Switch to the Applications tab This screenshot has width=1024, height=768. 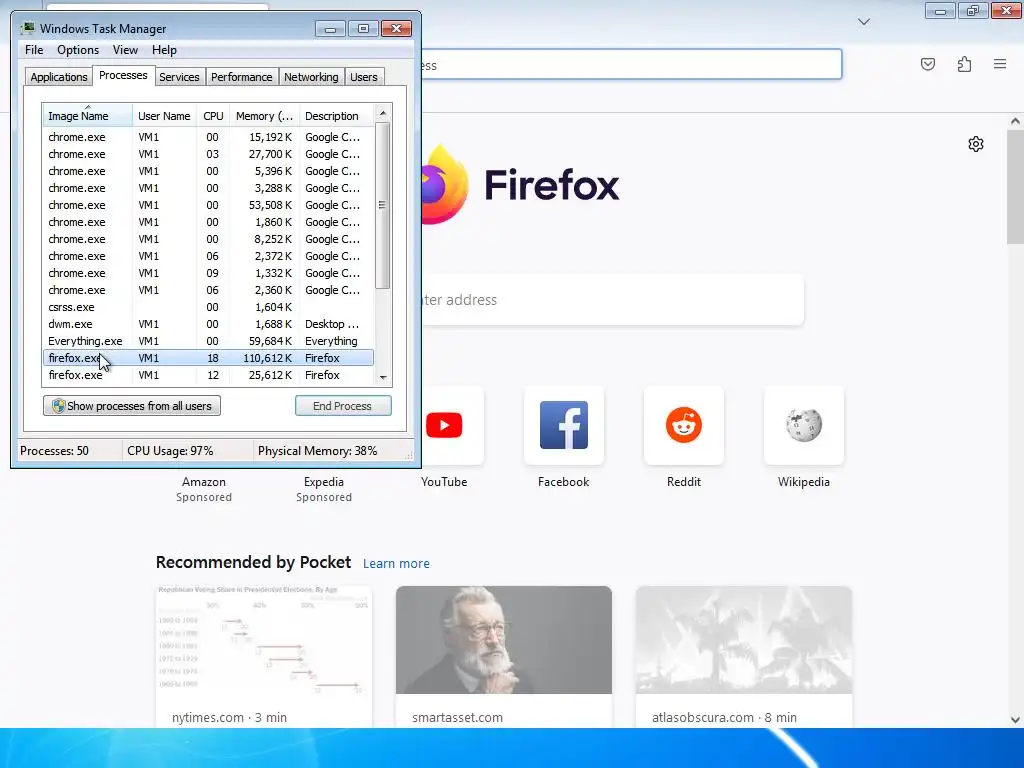(x=59, y=76)
